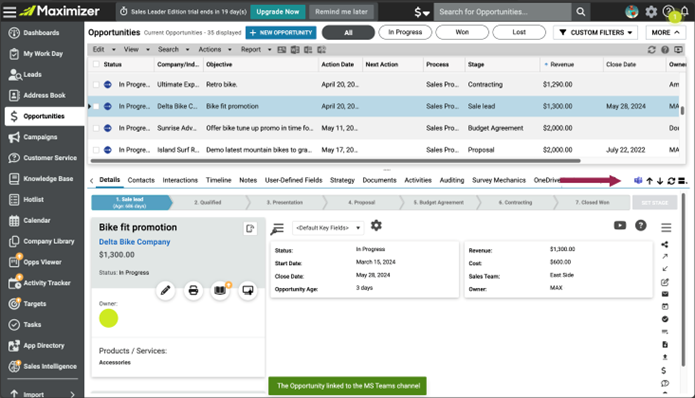Play the video tutorial icon
Viewport: 695px width, 398px height.
tap(620, 226)
